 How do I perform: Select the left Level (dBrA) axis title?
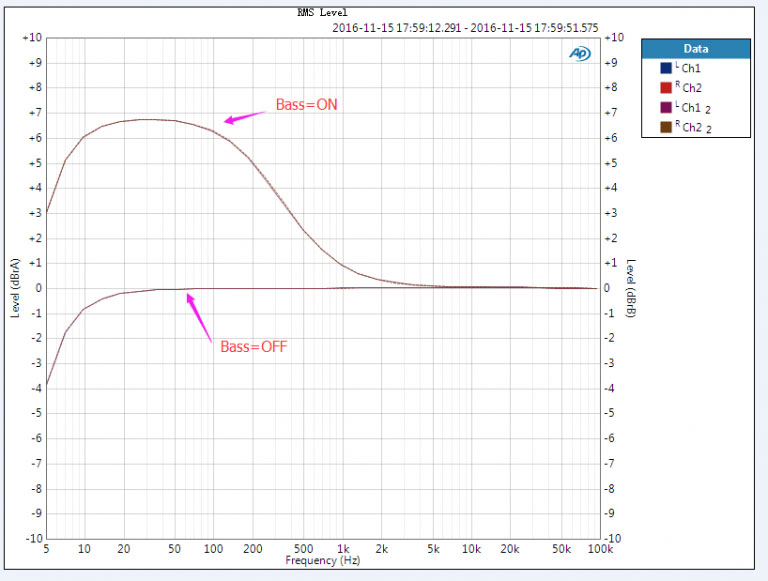coord(15,288)
